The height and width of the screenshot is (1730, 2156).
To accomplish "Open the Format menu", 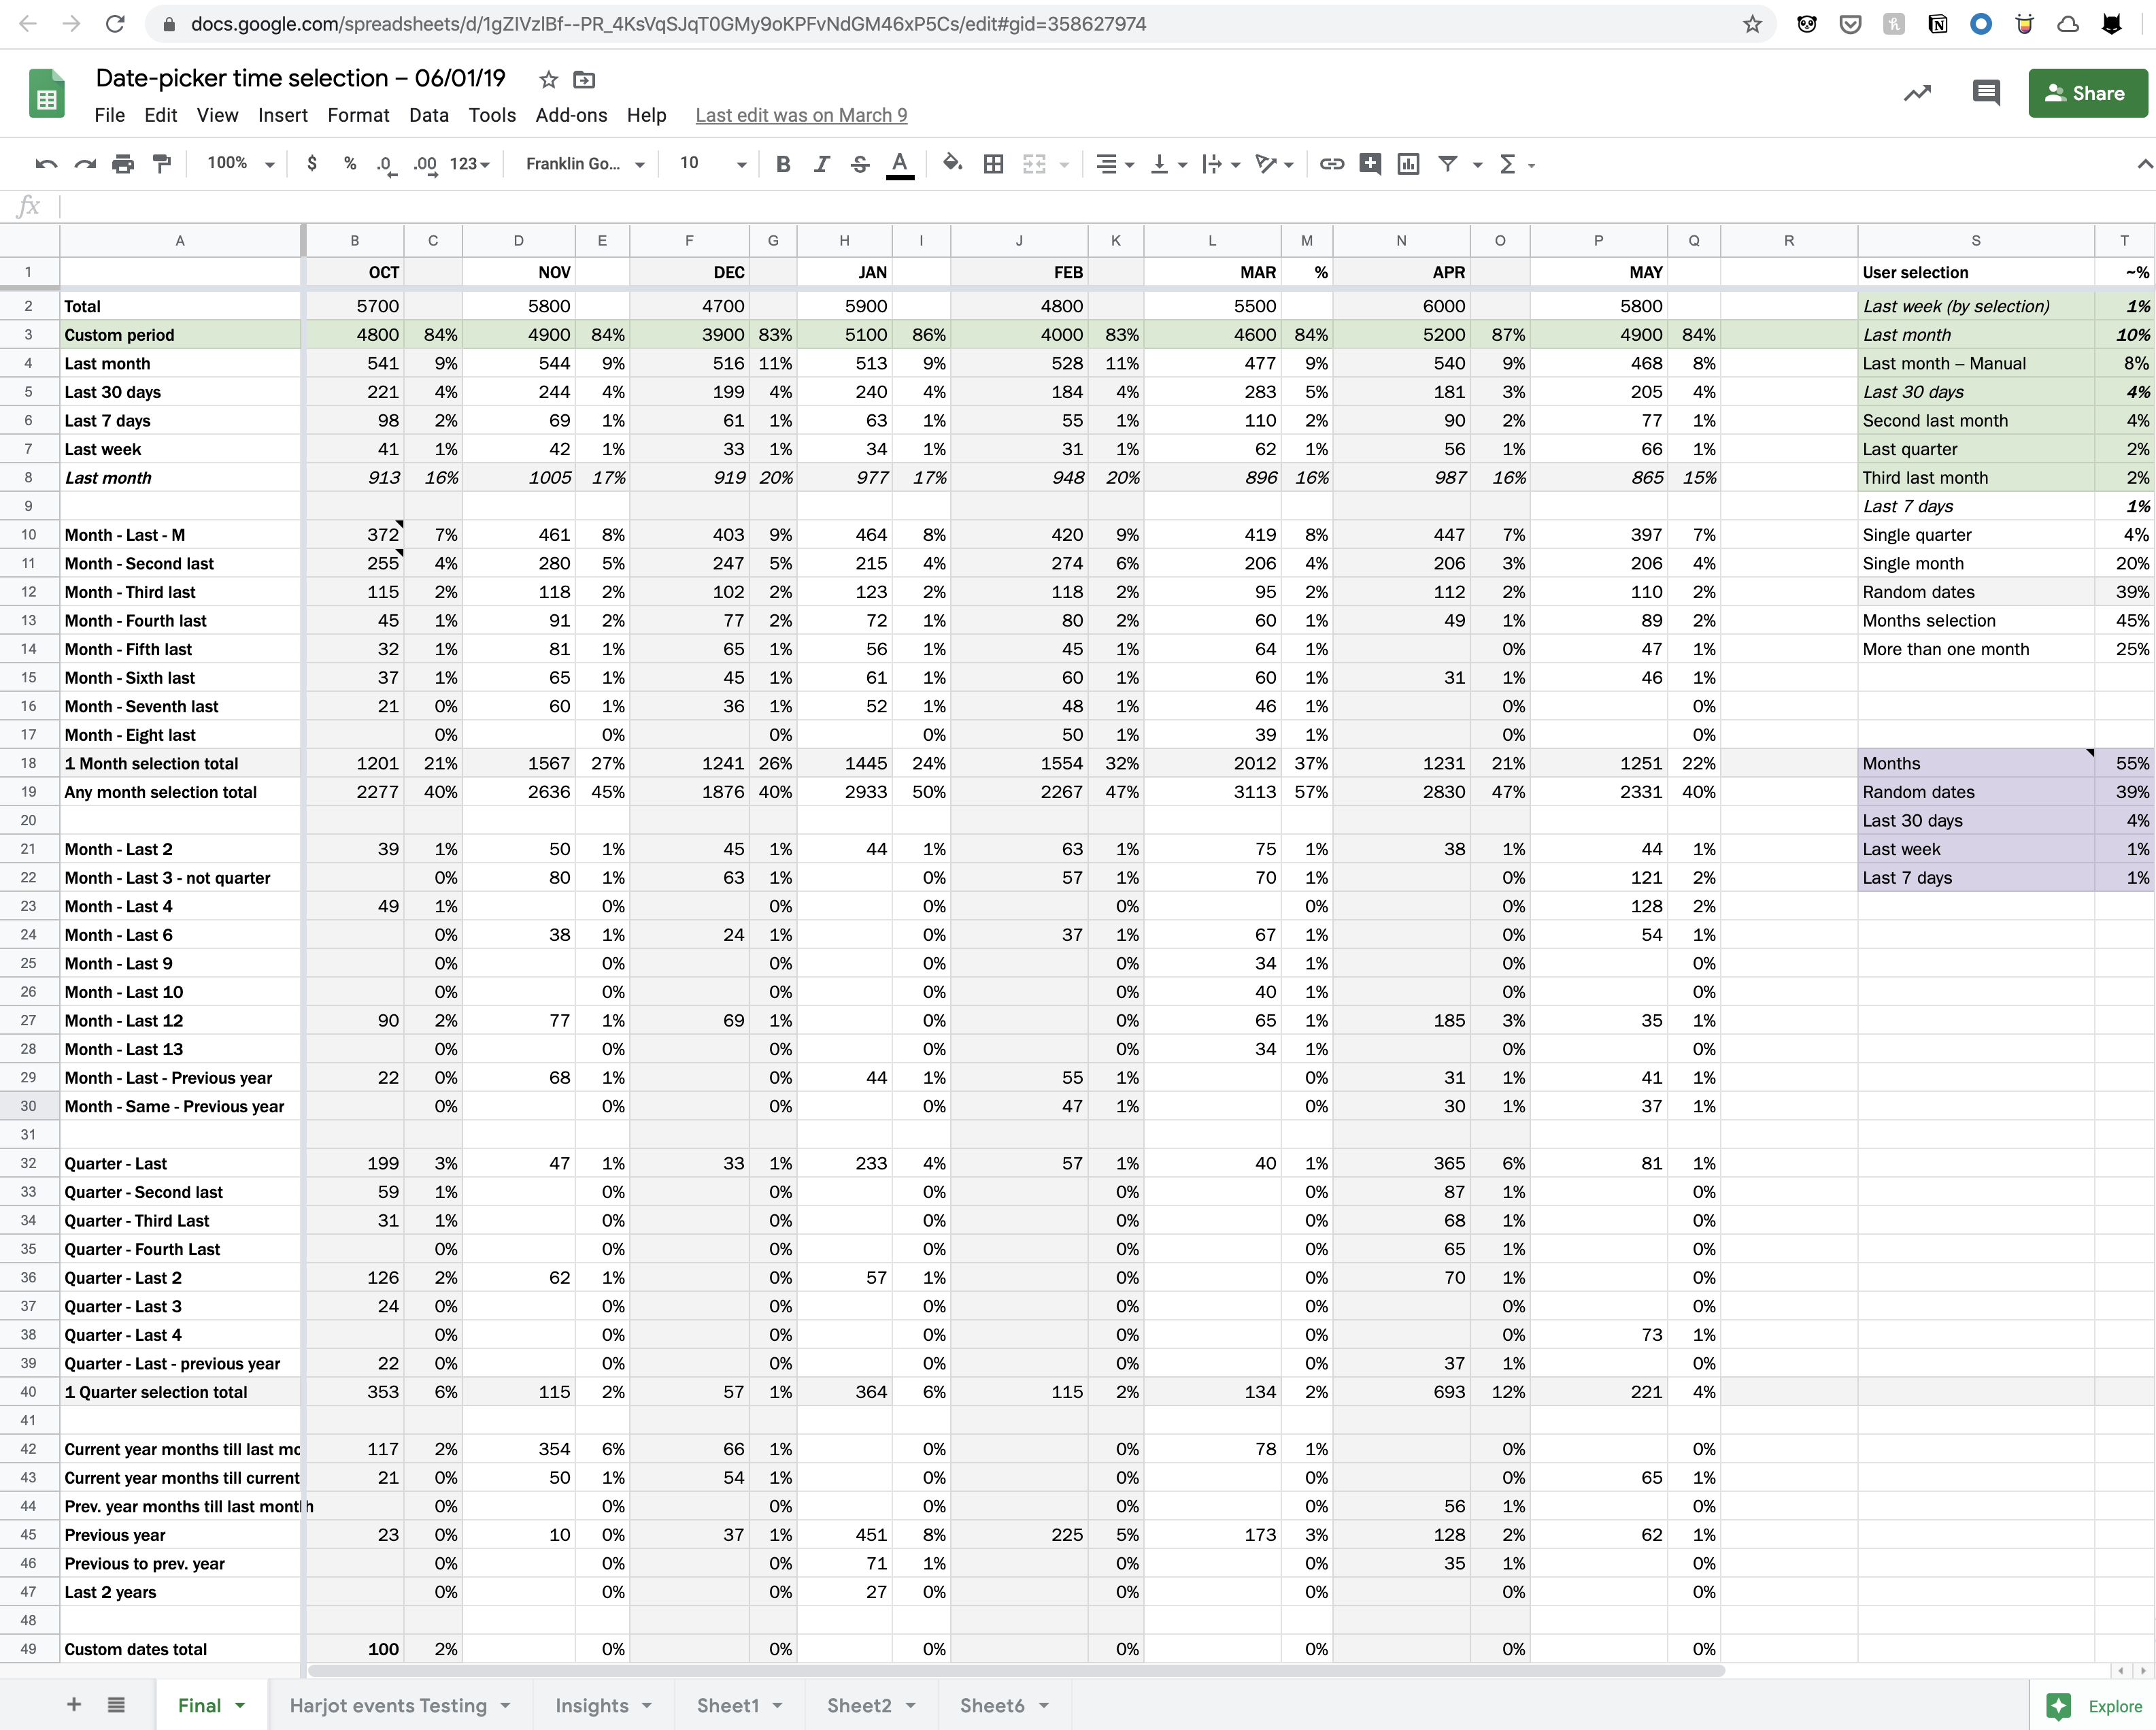I will point(358,115).
